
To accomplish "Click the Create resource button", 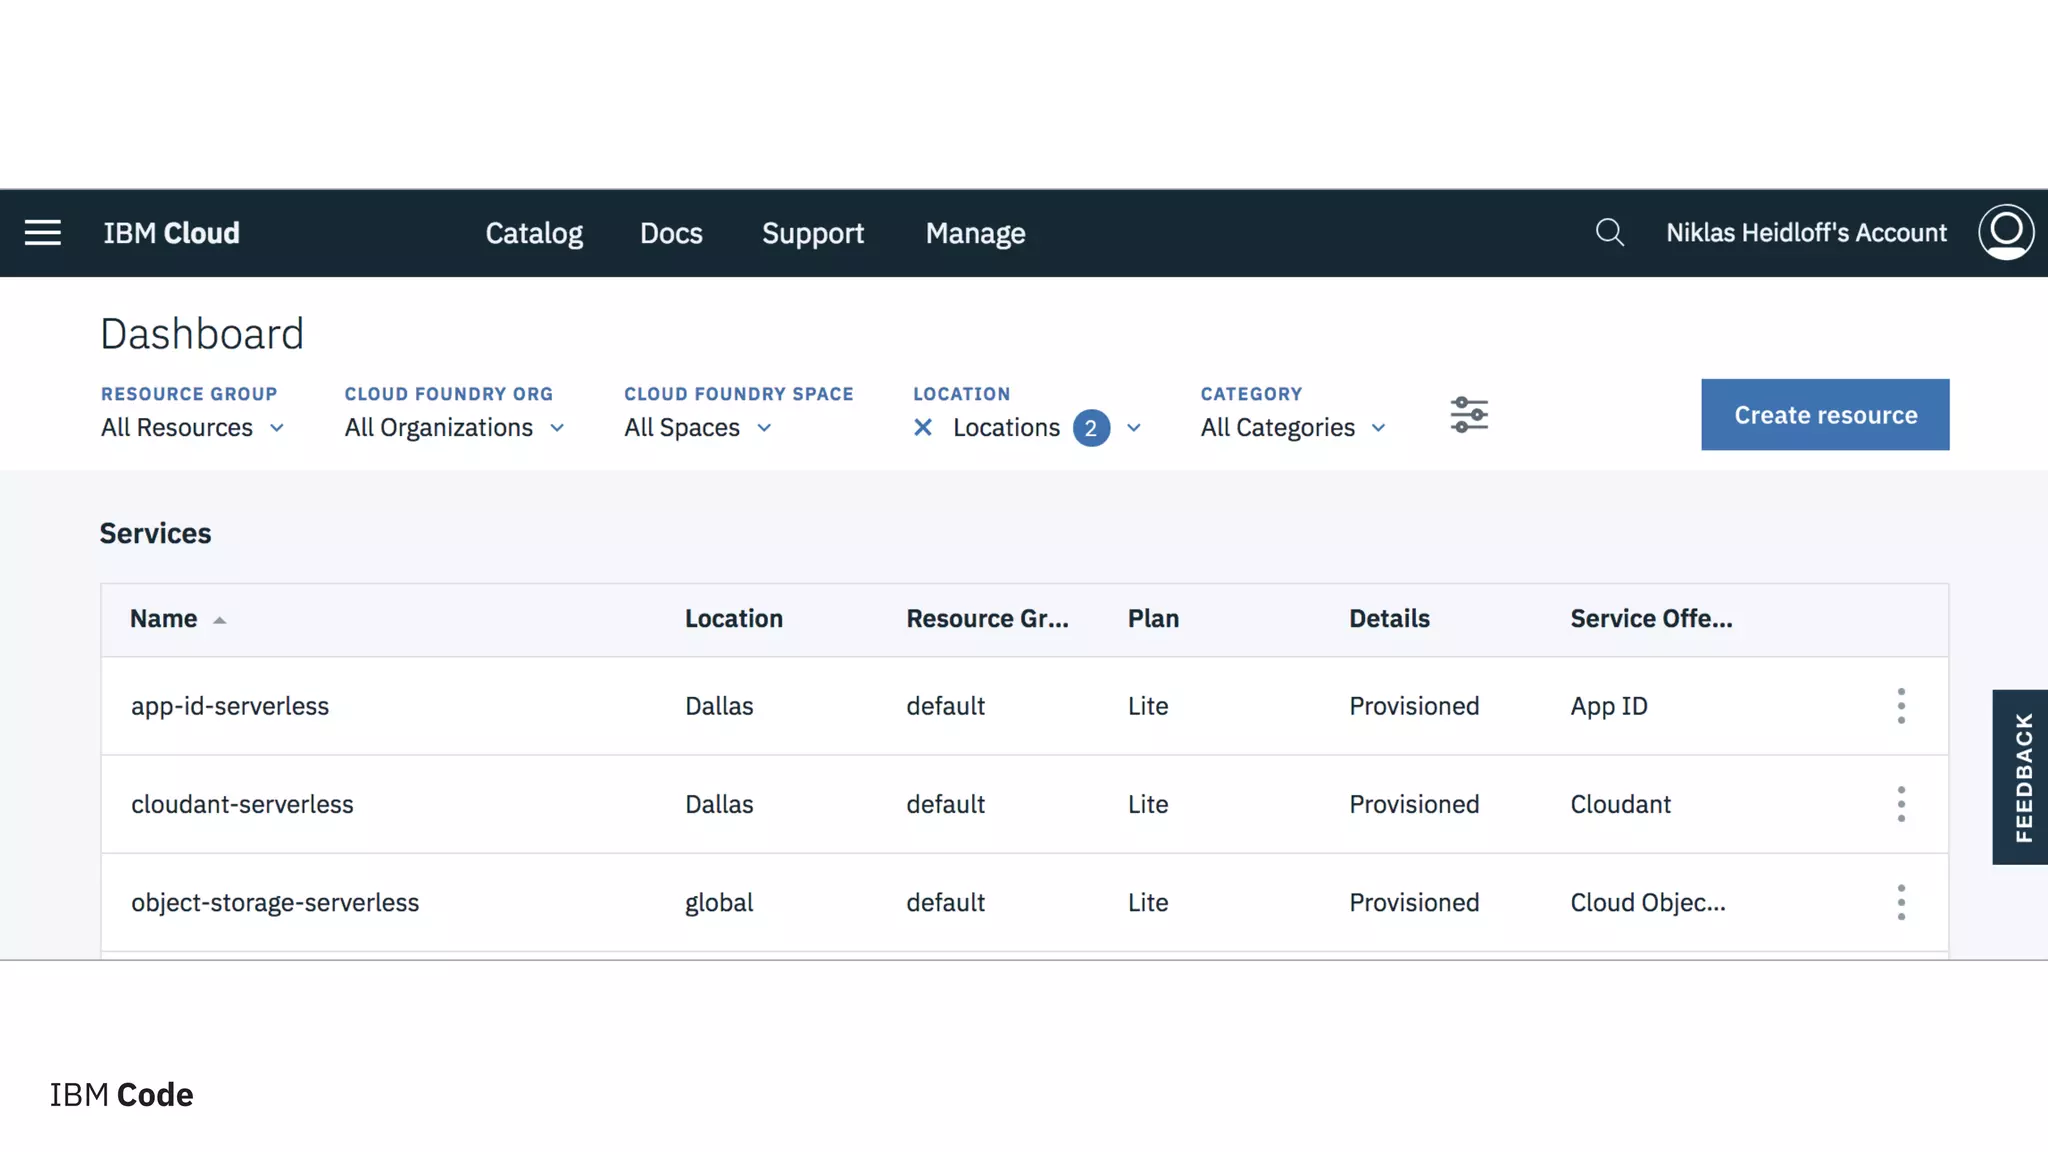I will pyautogui.click(x=1825, y=415).
